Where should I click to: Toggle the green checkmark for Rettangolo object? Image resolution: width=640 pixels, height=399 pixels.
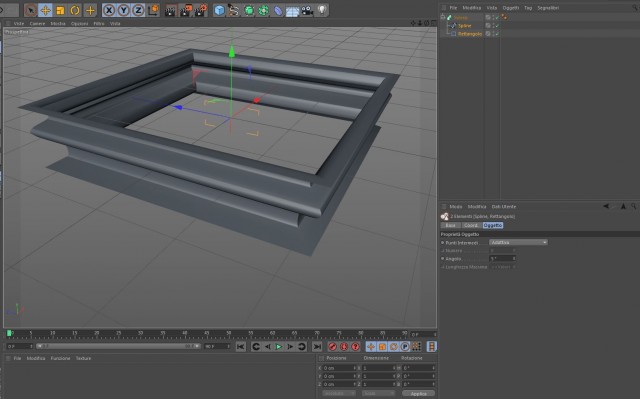click(x=497, y=34)
